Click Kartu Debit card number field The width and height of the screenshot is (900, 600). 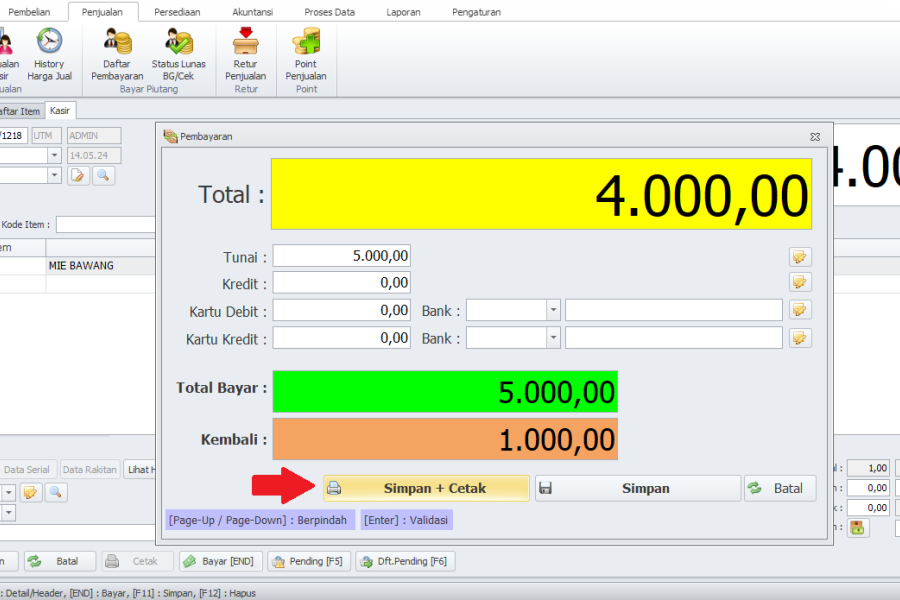point(674,310)
